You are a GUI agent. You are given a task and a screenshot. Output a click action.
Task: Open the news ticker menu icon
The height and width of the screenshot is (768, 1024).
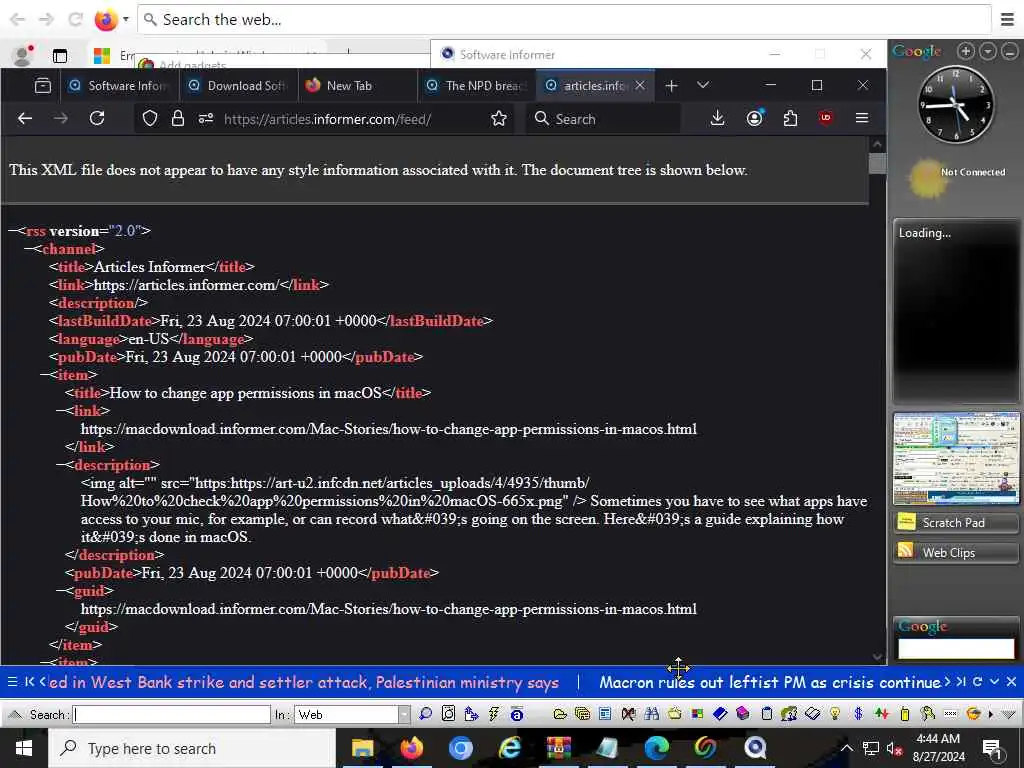[12, 682]
